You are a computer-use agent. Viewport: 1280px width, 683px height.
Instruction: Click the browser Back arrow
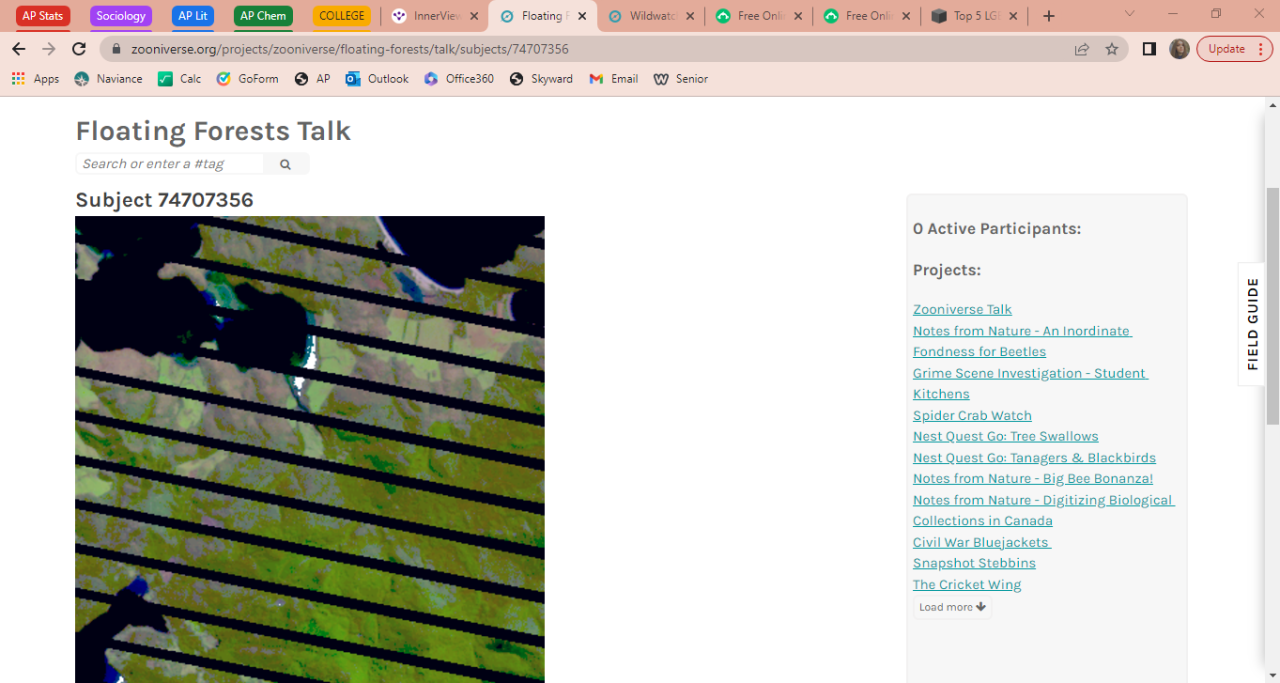tap(18, 49)
